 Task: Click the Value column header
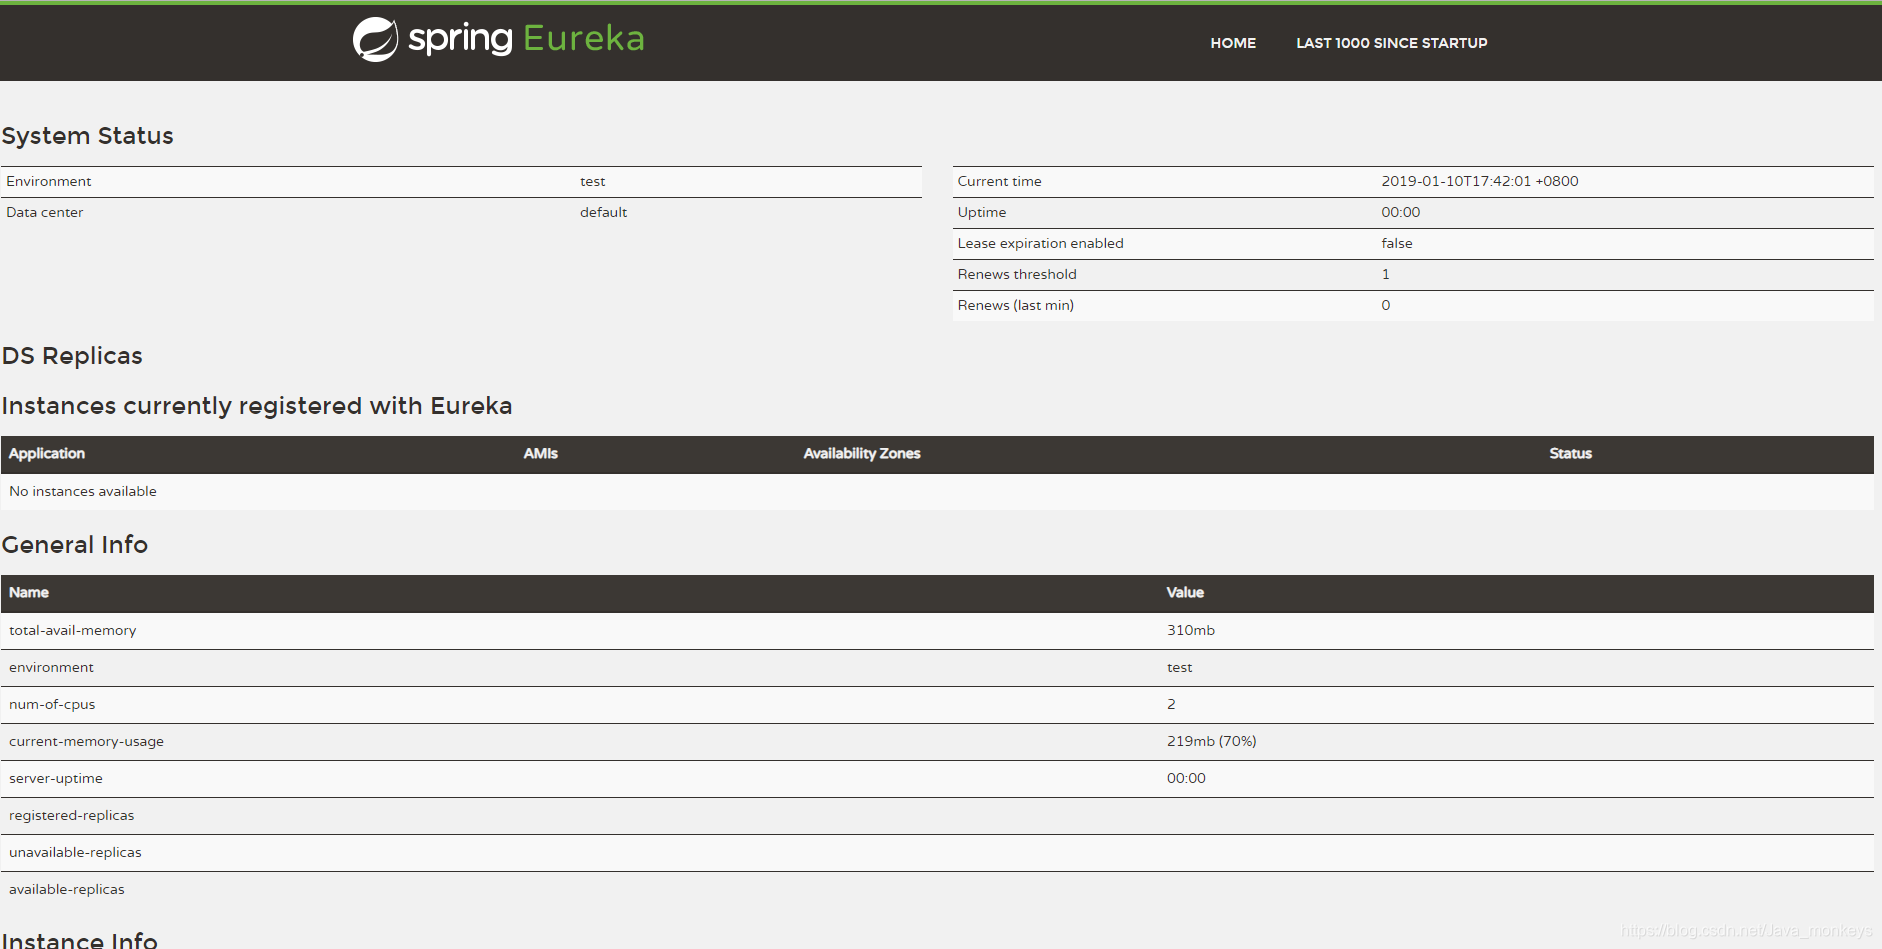(1185, 593)
